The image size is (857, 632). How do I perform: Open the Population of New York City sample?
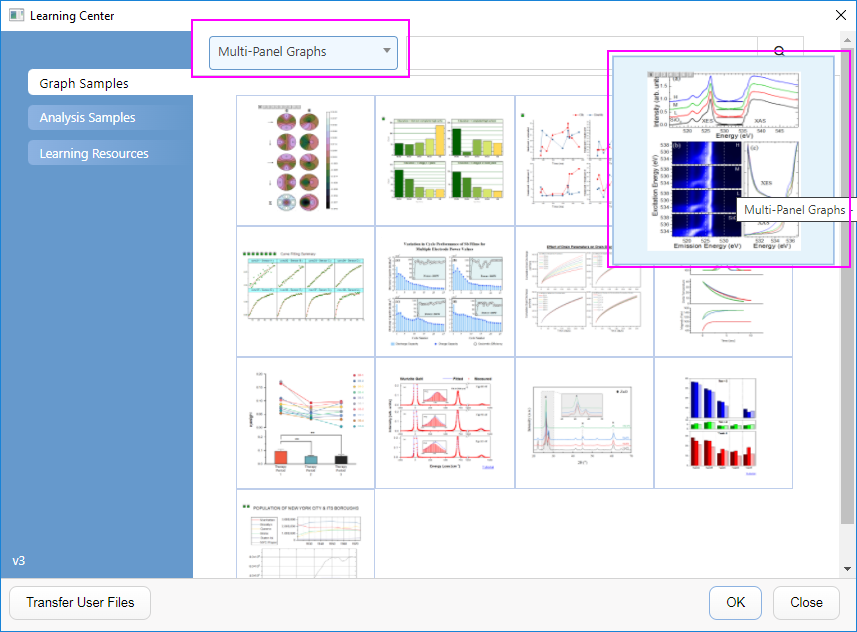pos(305,533)
